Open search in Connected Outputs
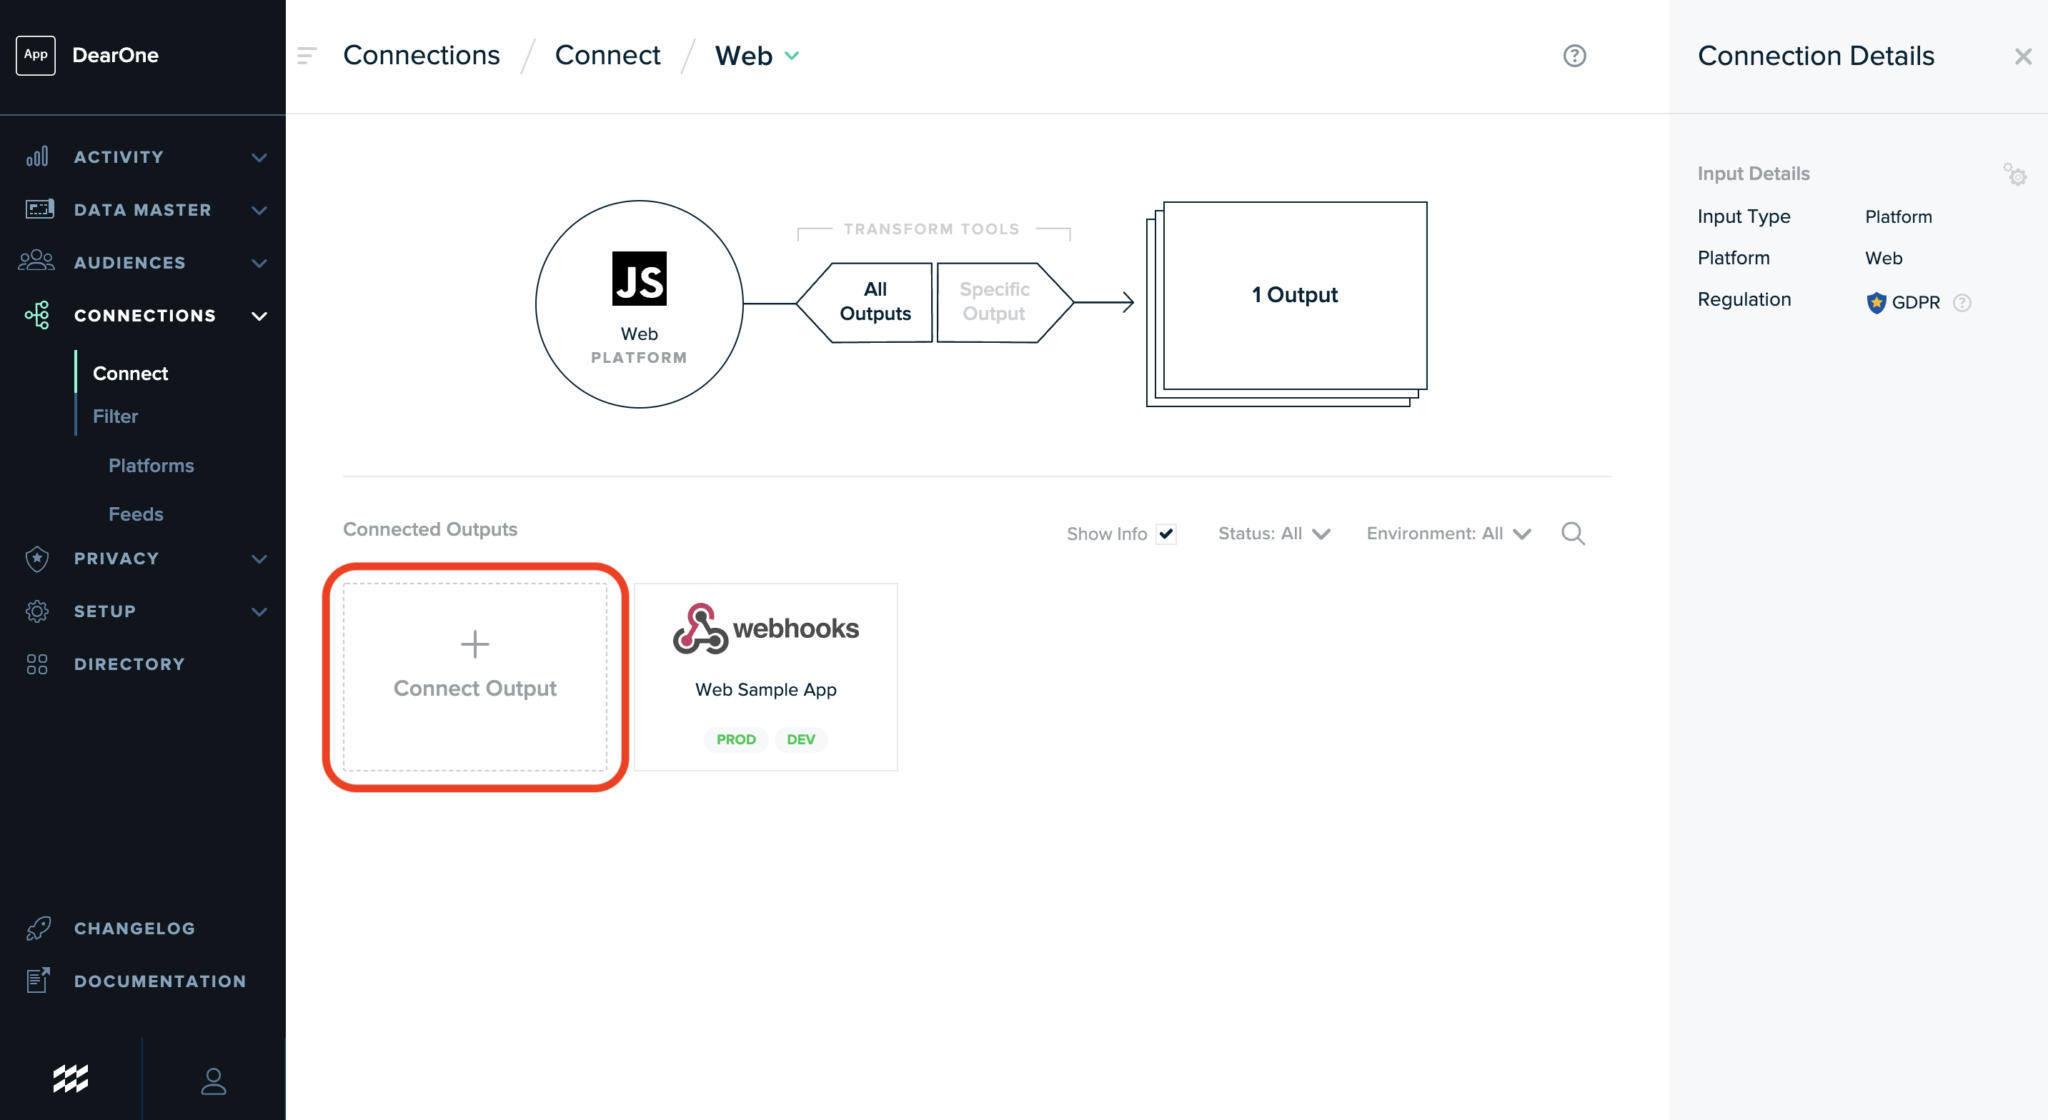2048x1120 pixels. tap(1573, 534)
